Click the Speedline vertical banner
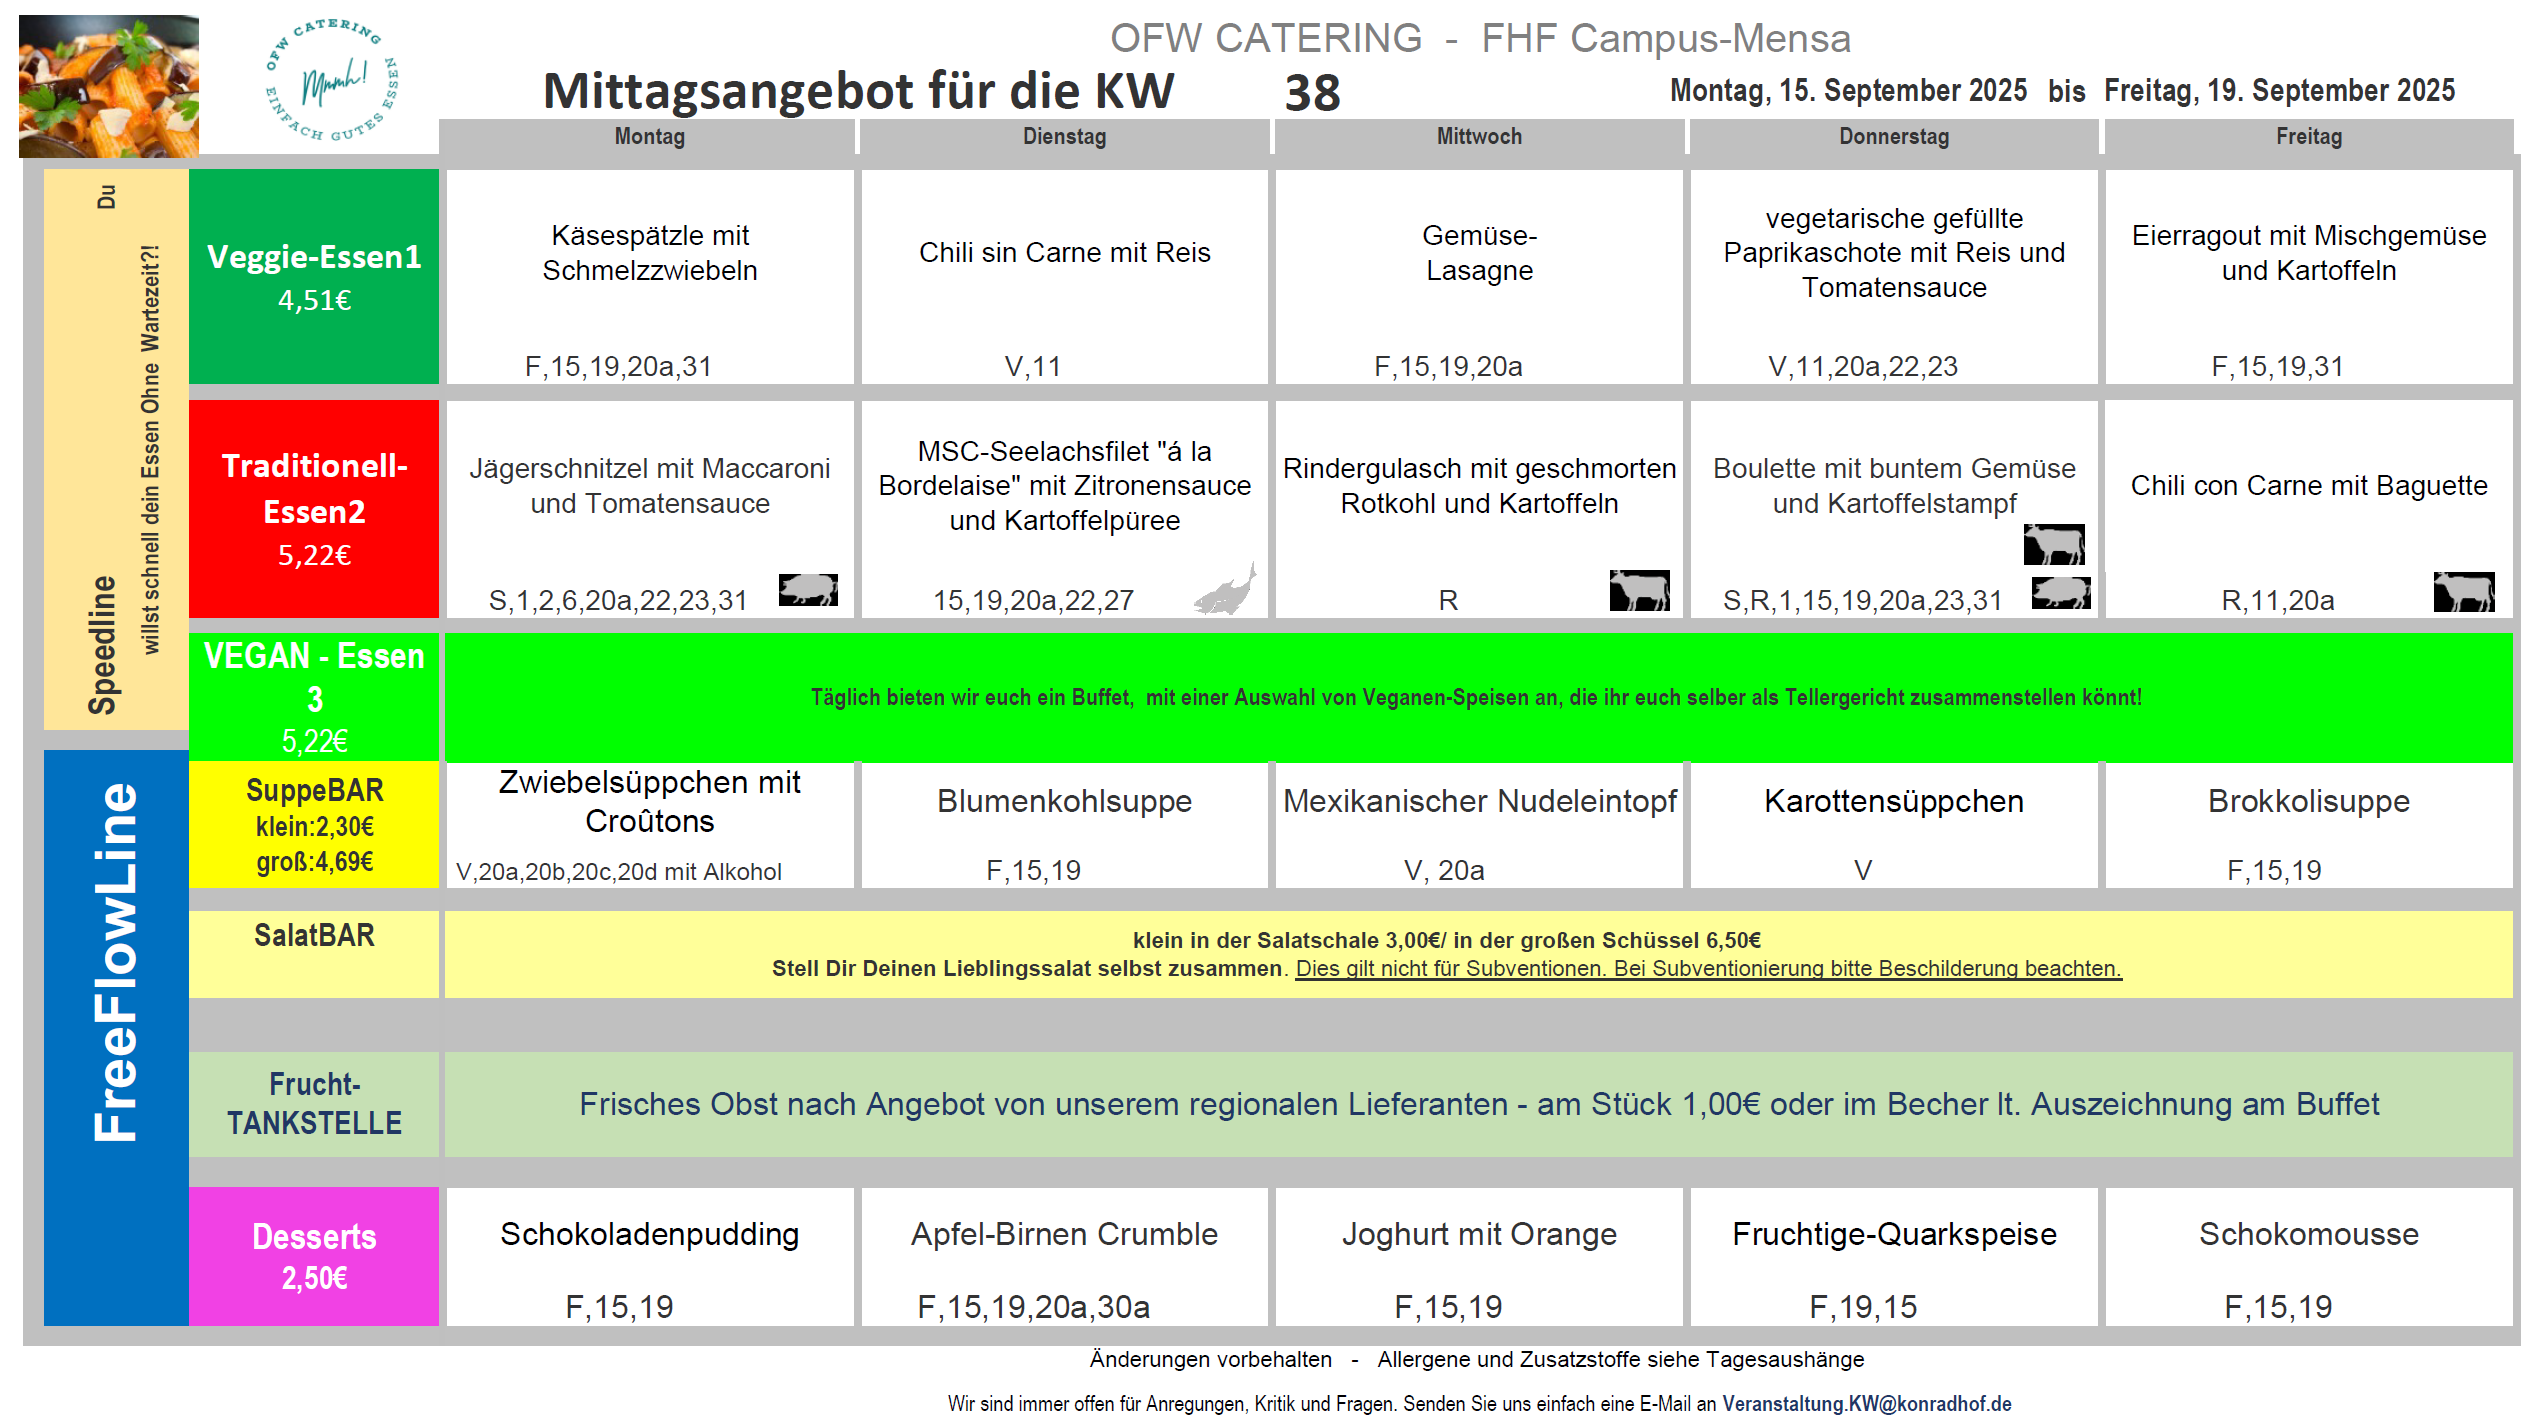2541x1425 pixels. tap(116, 449)
